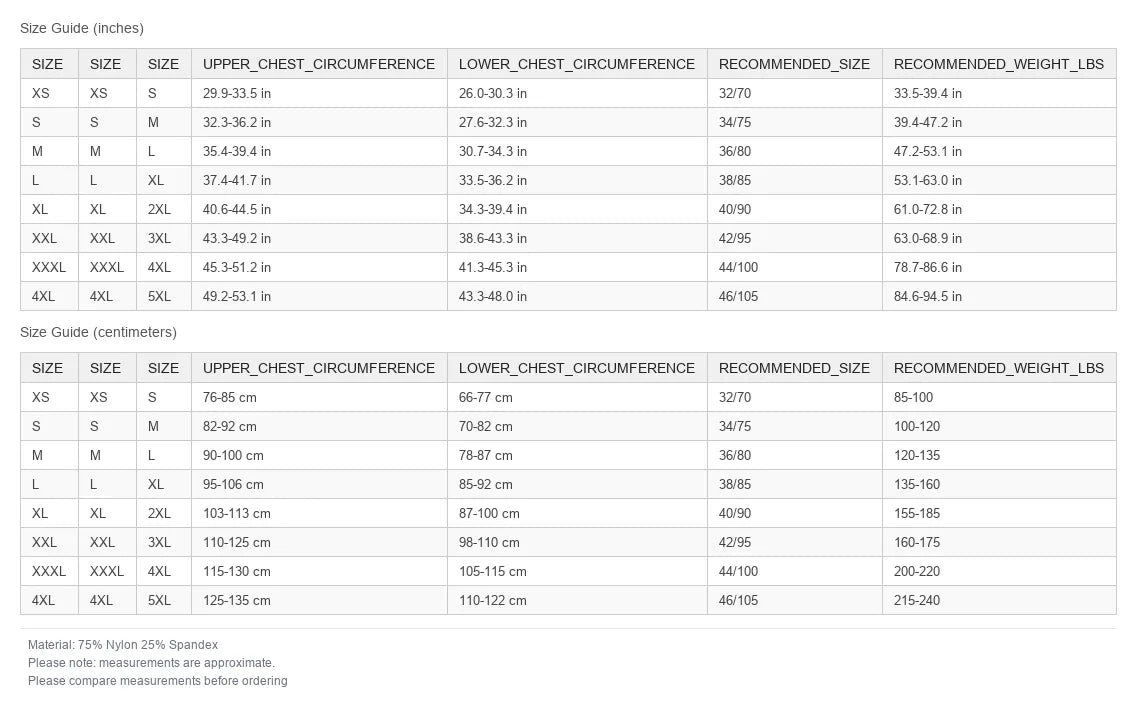Click the Size Guide (centimeters) heading
Image resolution: width=1136 pixels, height=722 pixels.
pos(99,332)
